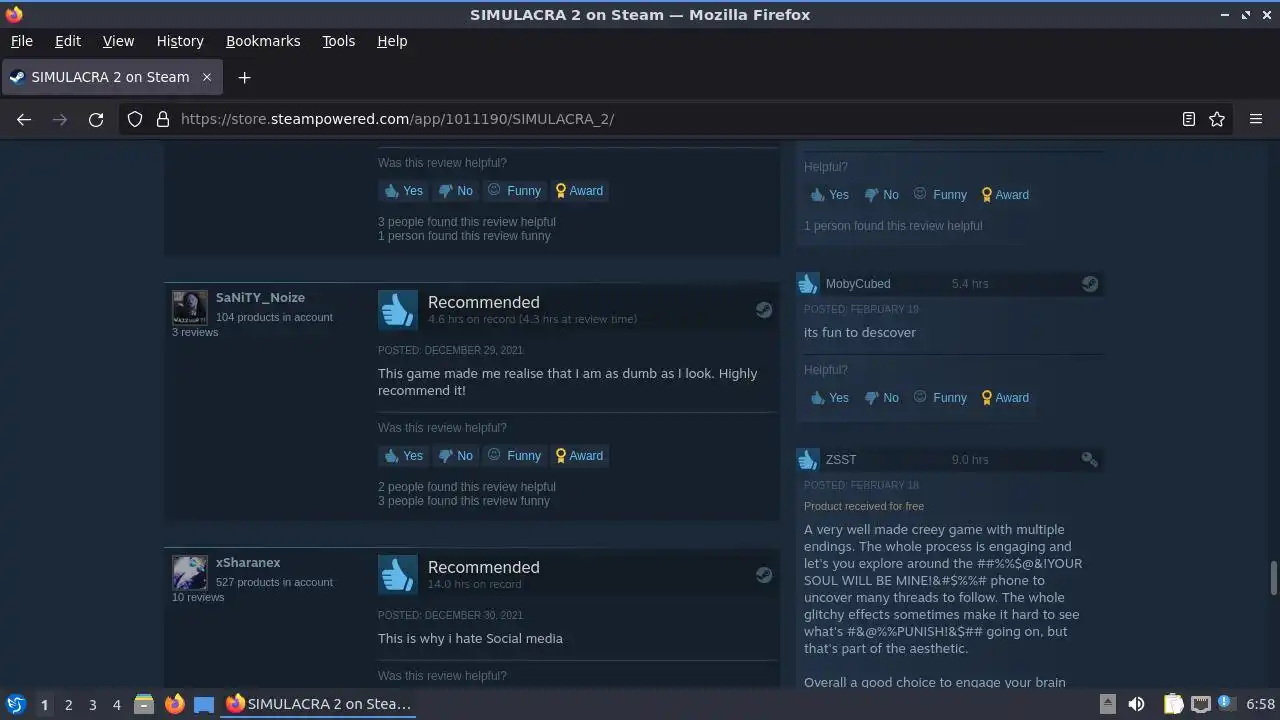
Task: Click 'its fun to descover' review text
Action: click(x=860, y=332)
